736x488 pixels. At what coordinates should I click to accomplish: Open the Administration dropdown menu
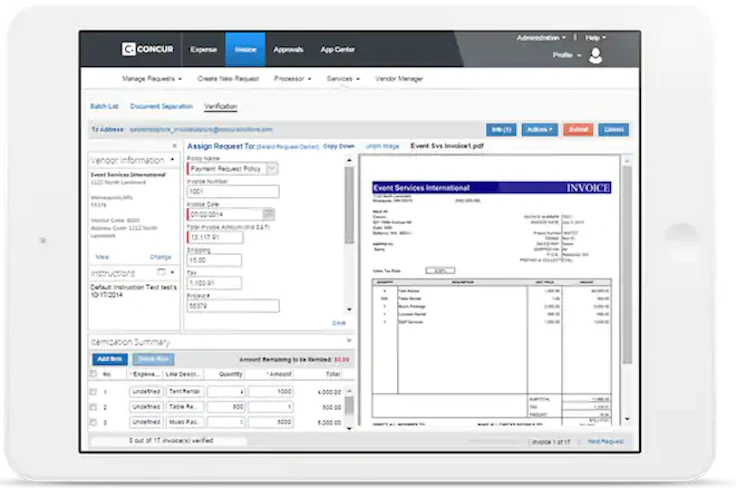pos(541,38)
